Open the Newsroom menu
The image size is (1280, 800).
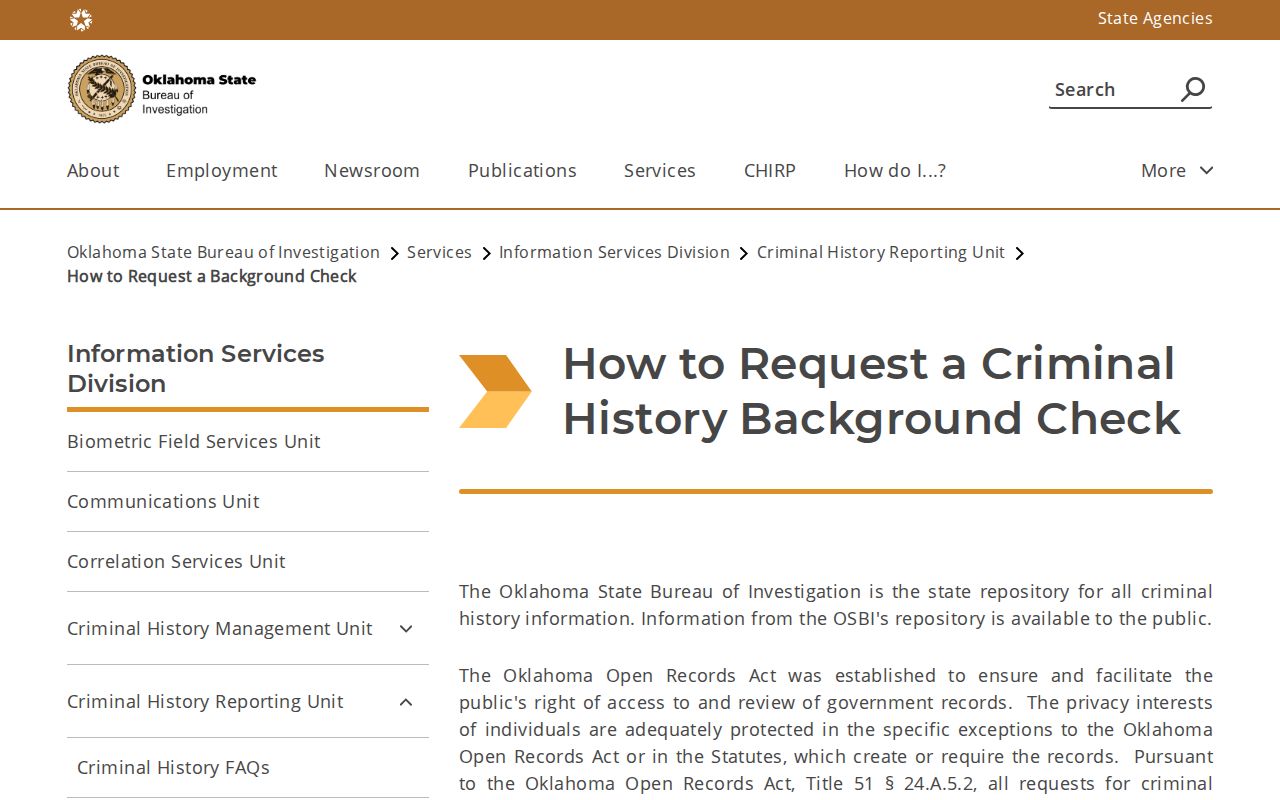click(372, 170)
